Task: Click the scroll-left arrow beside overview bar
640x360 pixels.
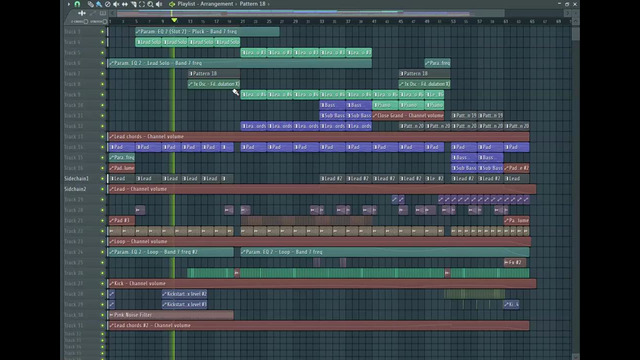Action: coord(112,13)
